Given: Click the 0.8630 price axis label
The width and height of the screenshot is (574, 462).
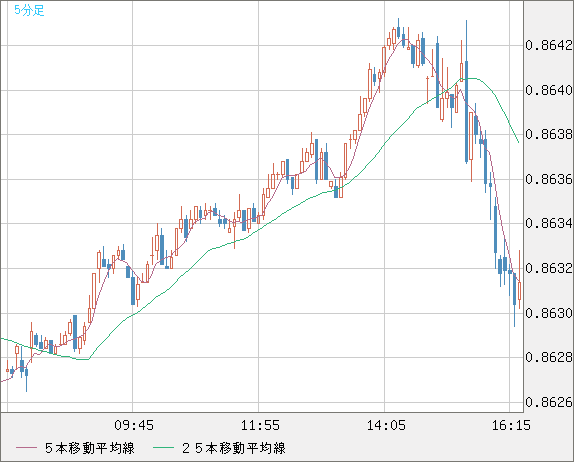Looking at the screenshot, I should pyautogui.click(x=549, y=313).
